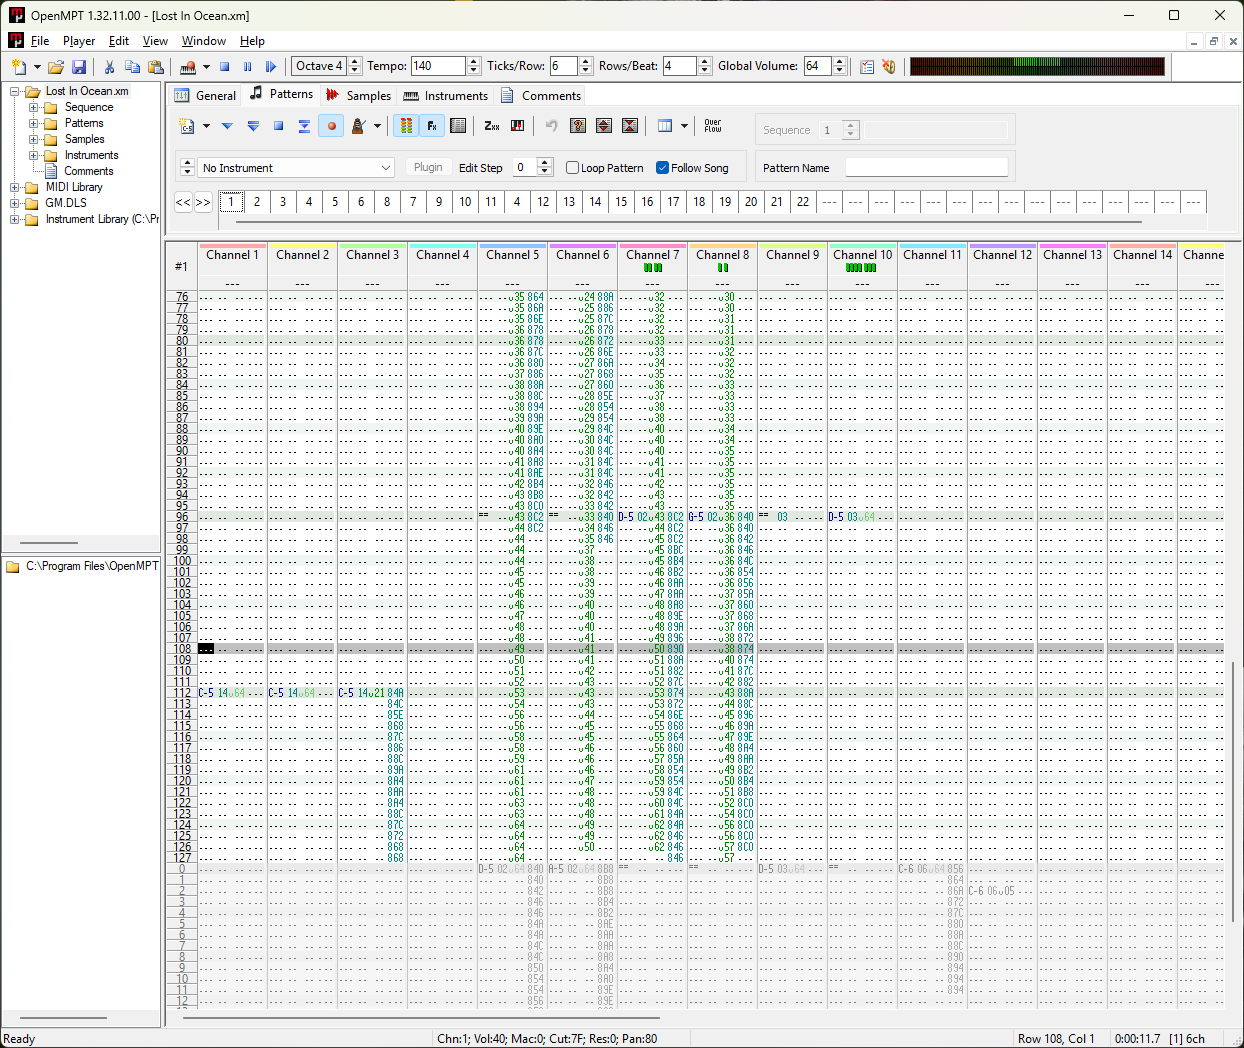The width and height of the screenshot is (1244, 1048).
Task: Expand the Sequence tree folder
Action: (x=33, y=107)
